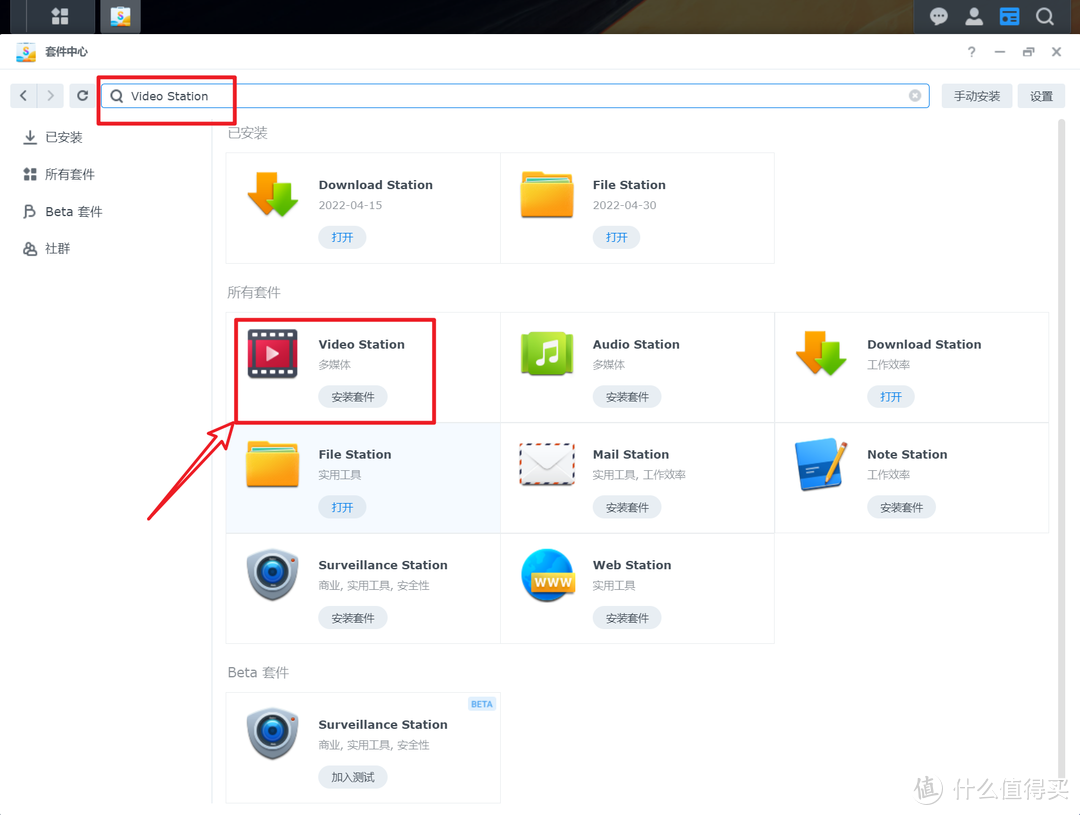Click the Web Station package title
The image size is (1080, 815).
632,565
